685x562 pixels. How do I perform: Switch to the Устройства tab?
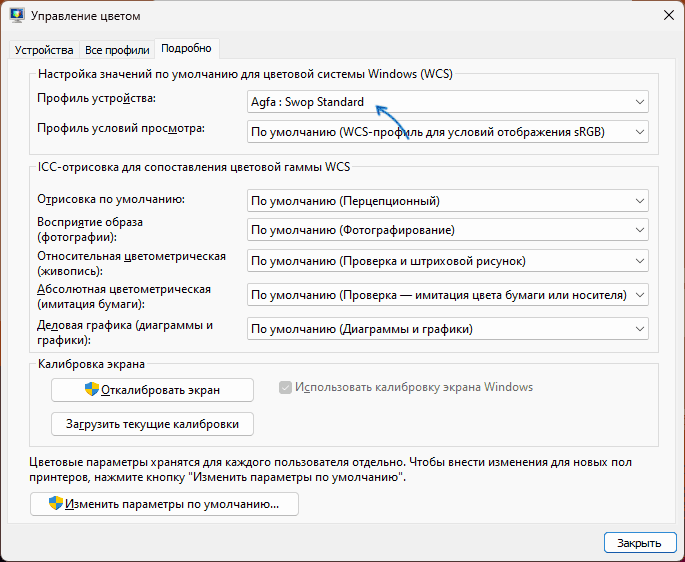click(x=44, y=50)
